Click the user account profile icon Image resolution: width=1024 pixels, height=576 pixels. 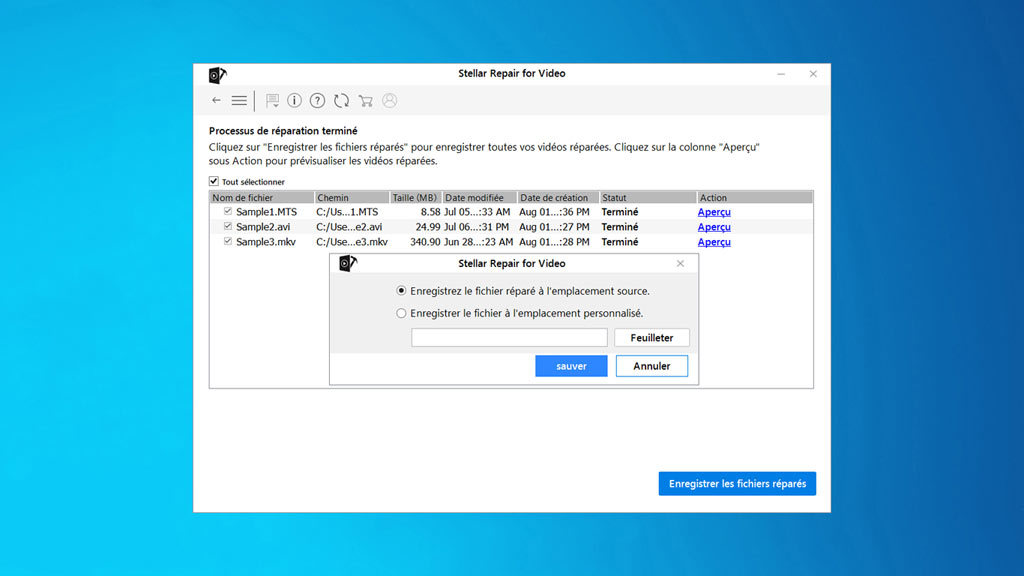(x=390, y=101)
